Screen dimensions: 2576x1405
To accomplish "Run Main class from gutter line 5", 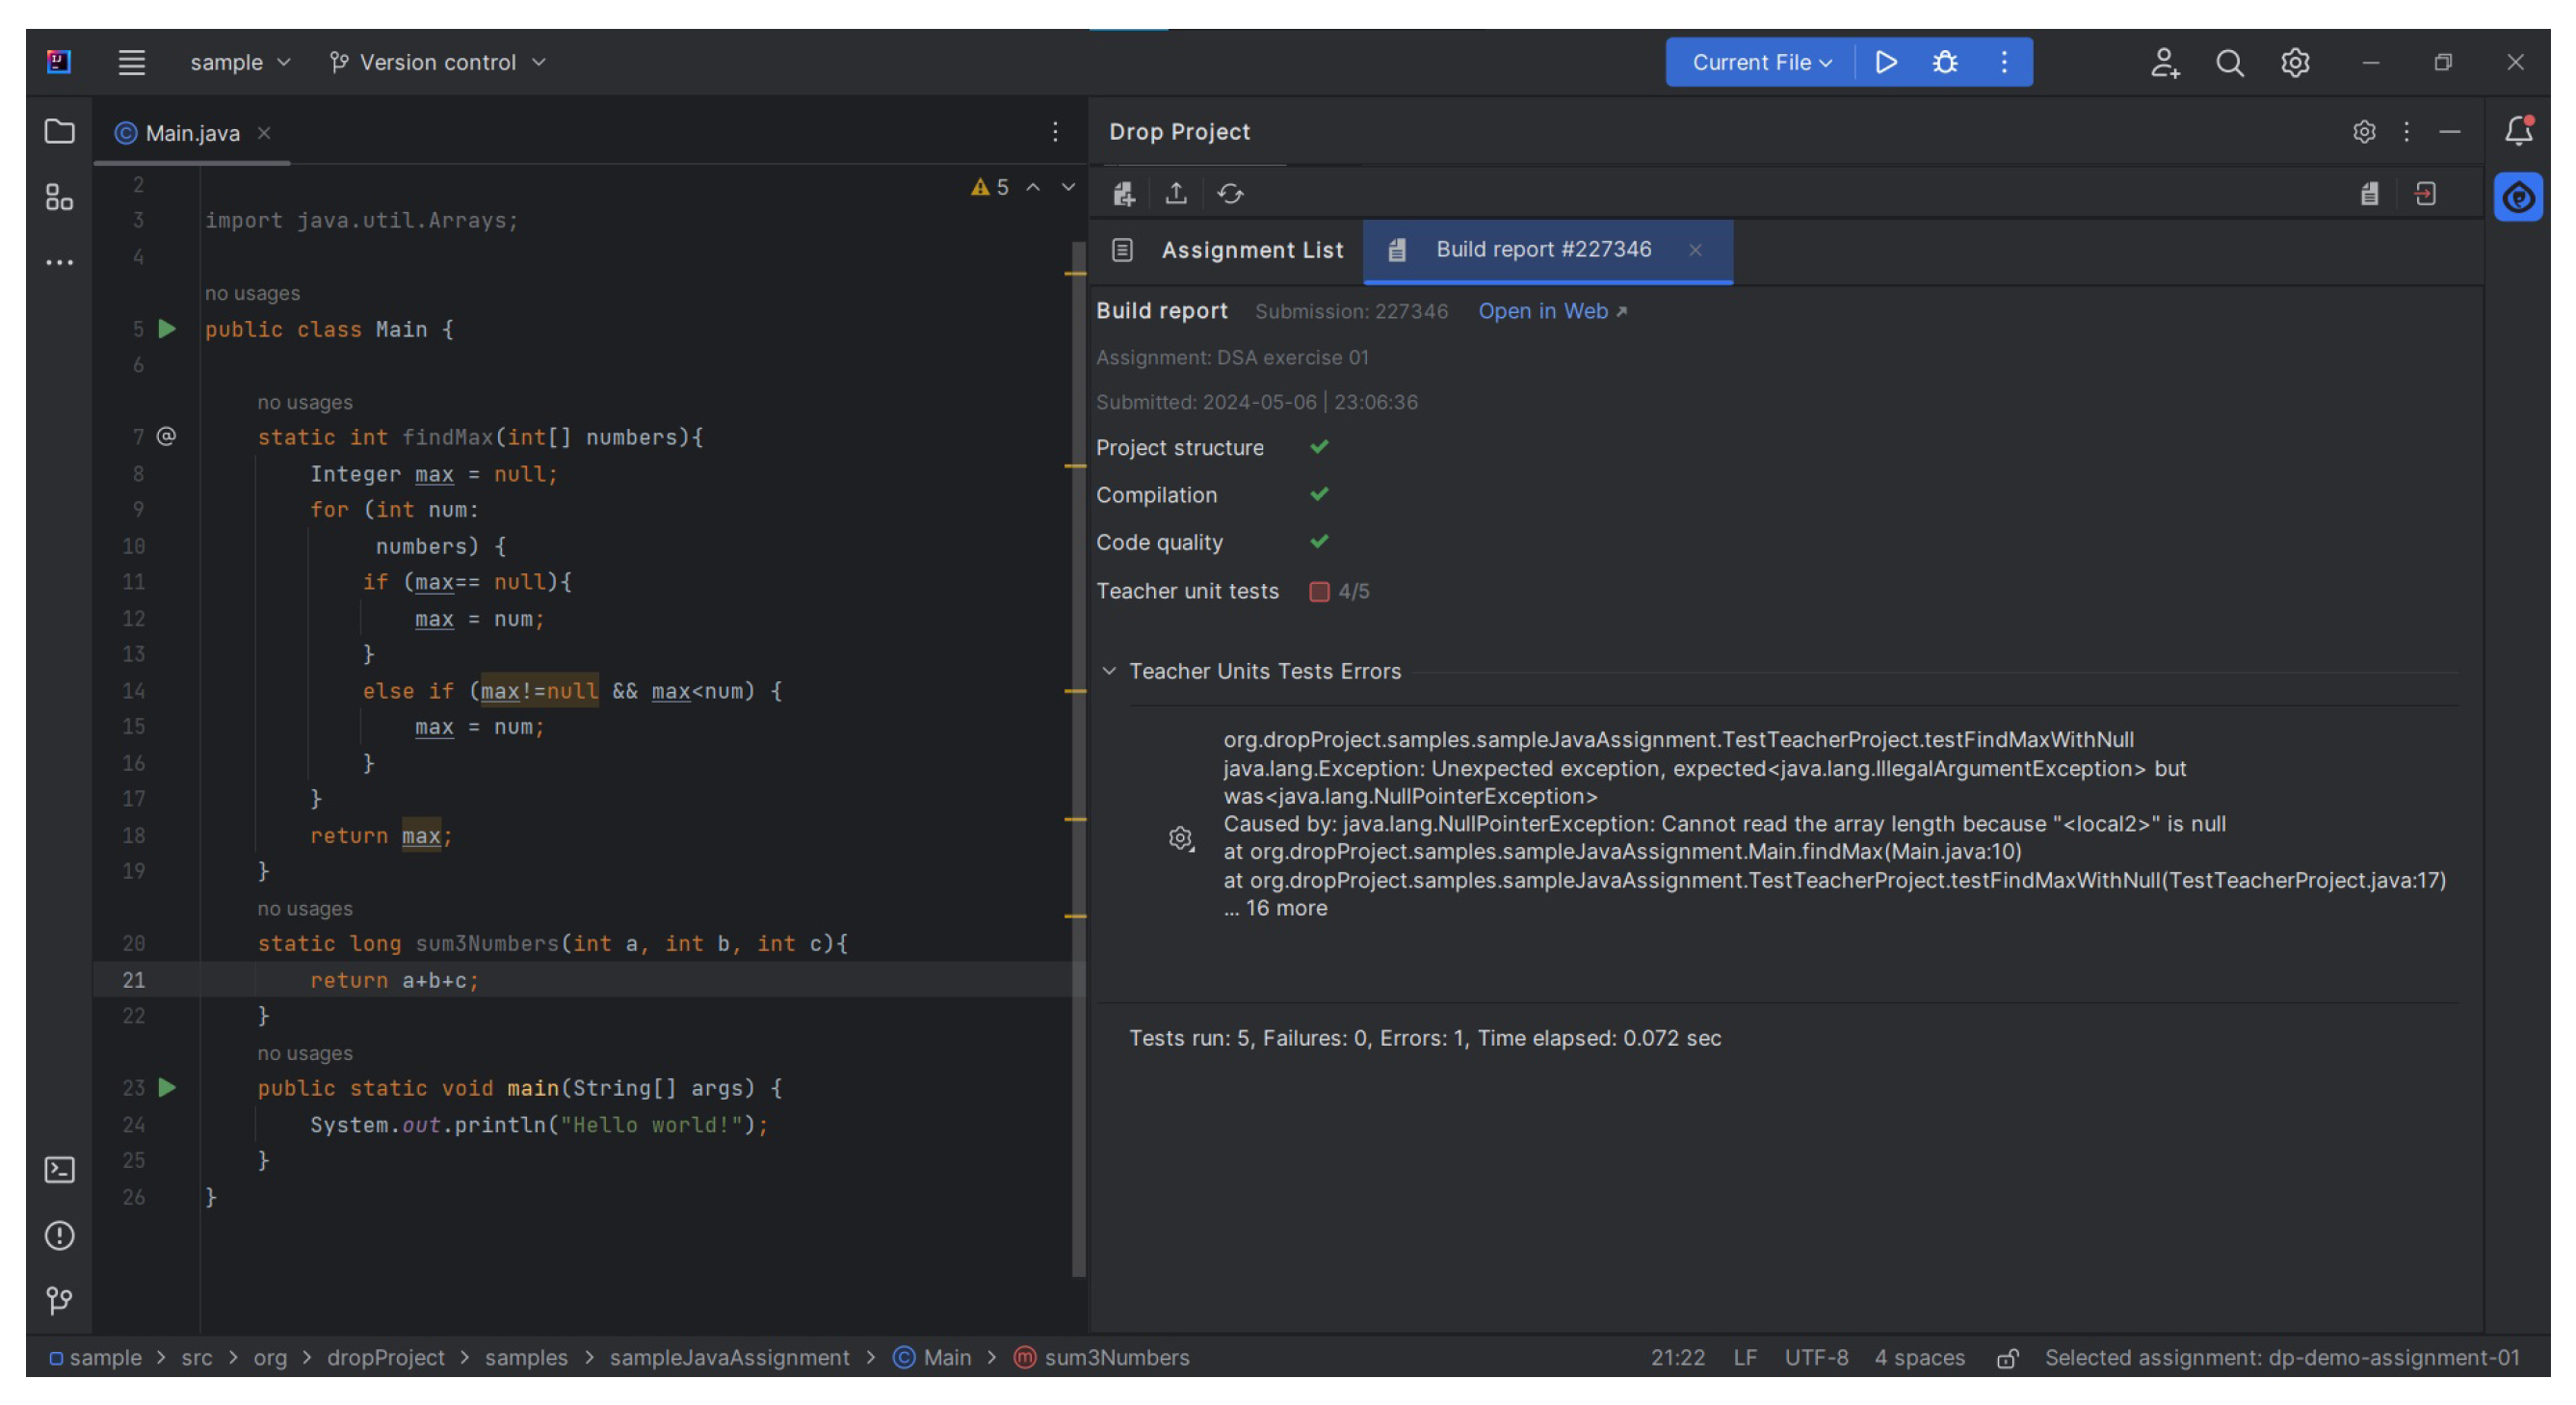I will click(167, 328).
